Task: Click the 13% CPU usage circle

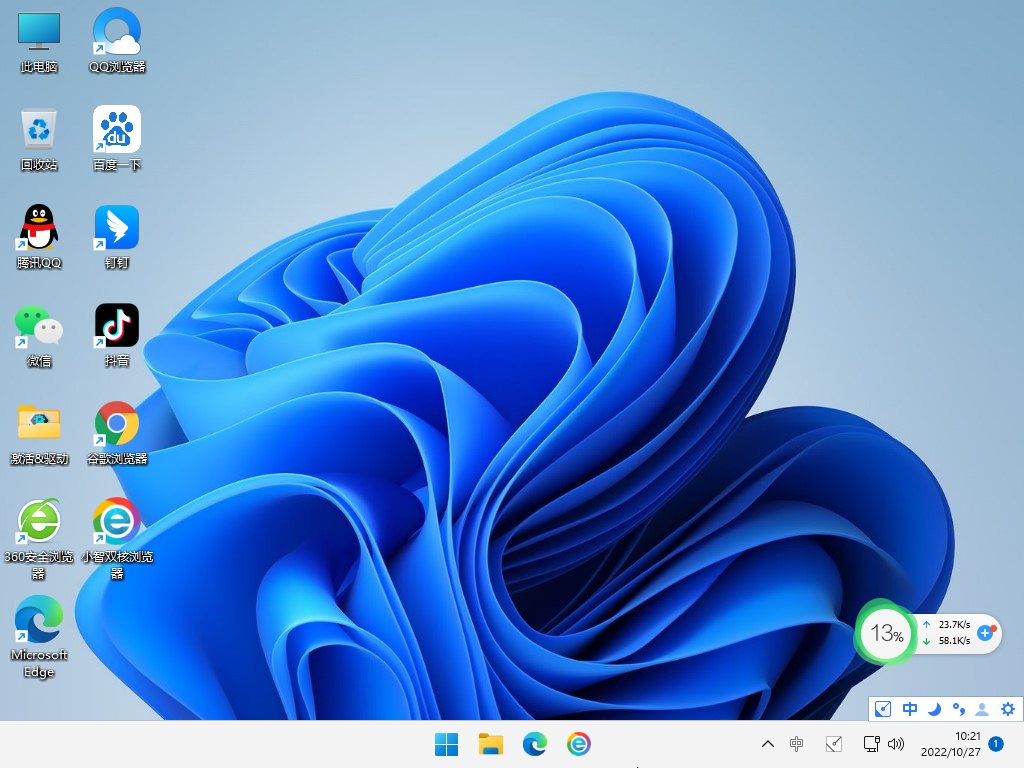Action: click(x=884, y=633)
